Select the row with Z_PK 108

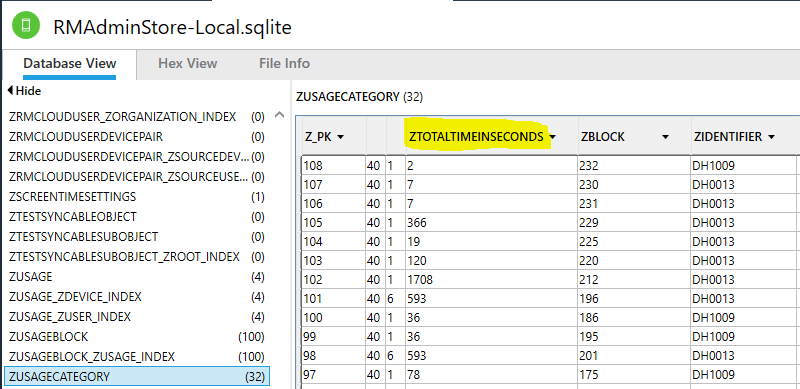550,165
